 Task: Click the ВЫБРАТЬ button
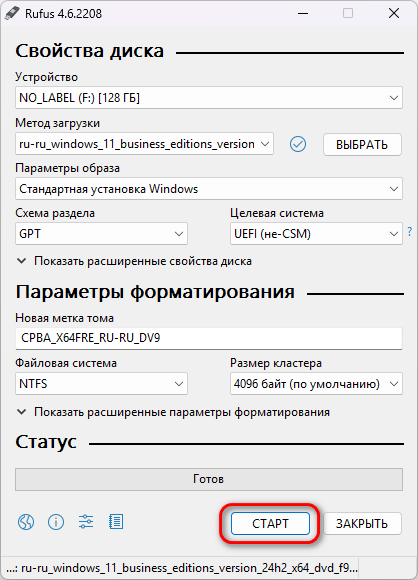click(362, 144)
